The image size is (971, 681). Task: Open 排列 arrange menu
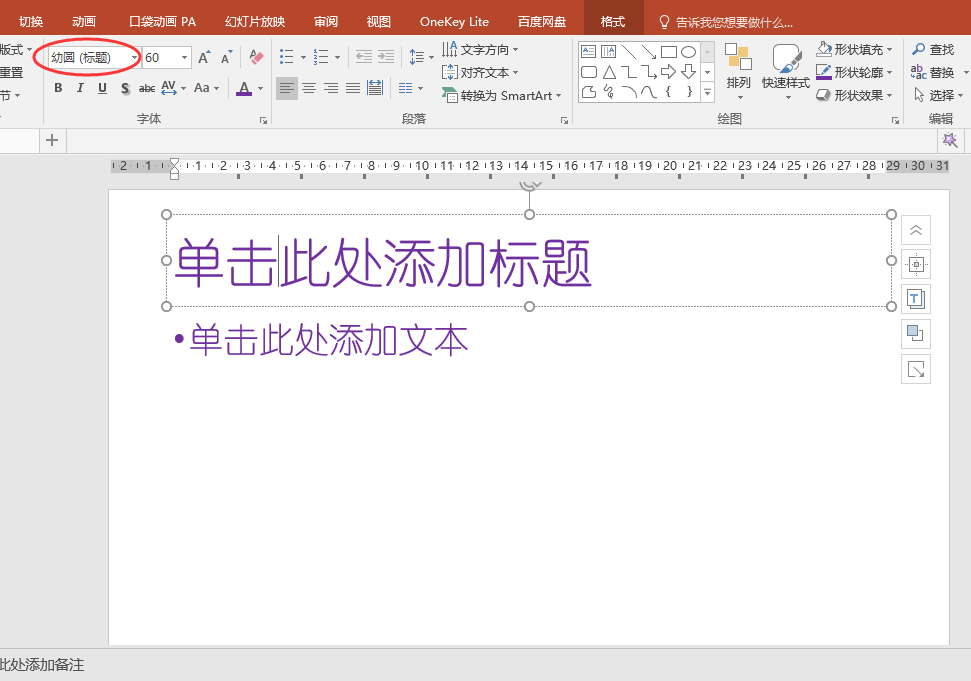(x=738, y=71)
